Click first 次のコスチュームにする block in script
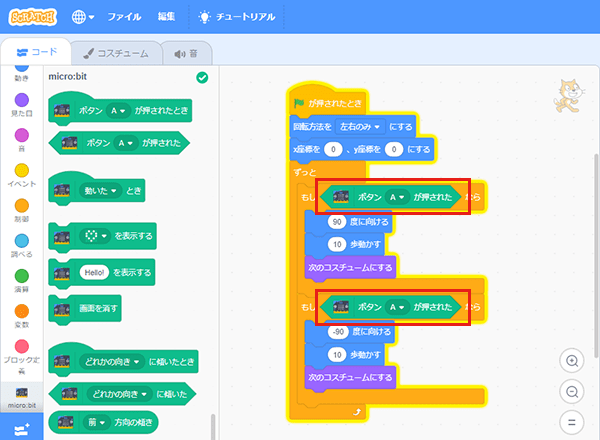Image resolution: width=600 pixels, height=440 pixels. pyautogui.click(x=350, y=267)
